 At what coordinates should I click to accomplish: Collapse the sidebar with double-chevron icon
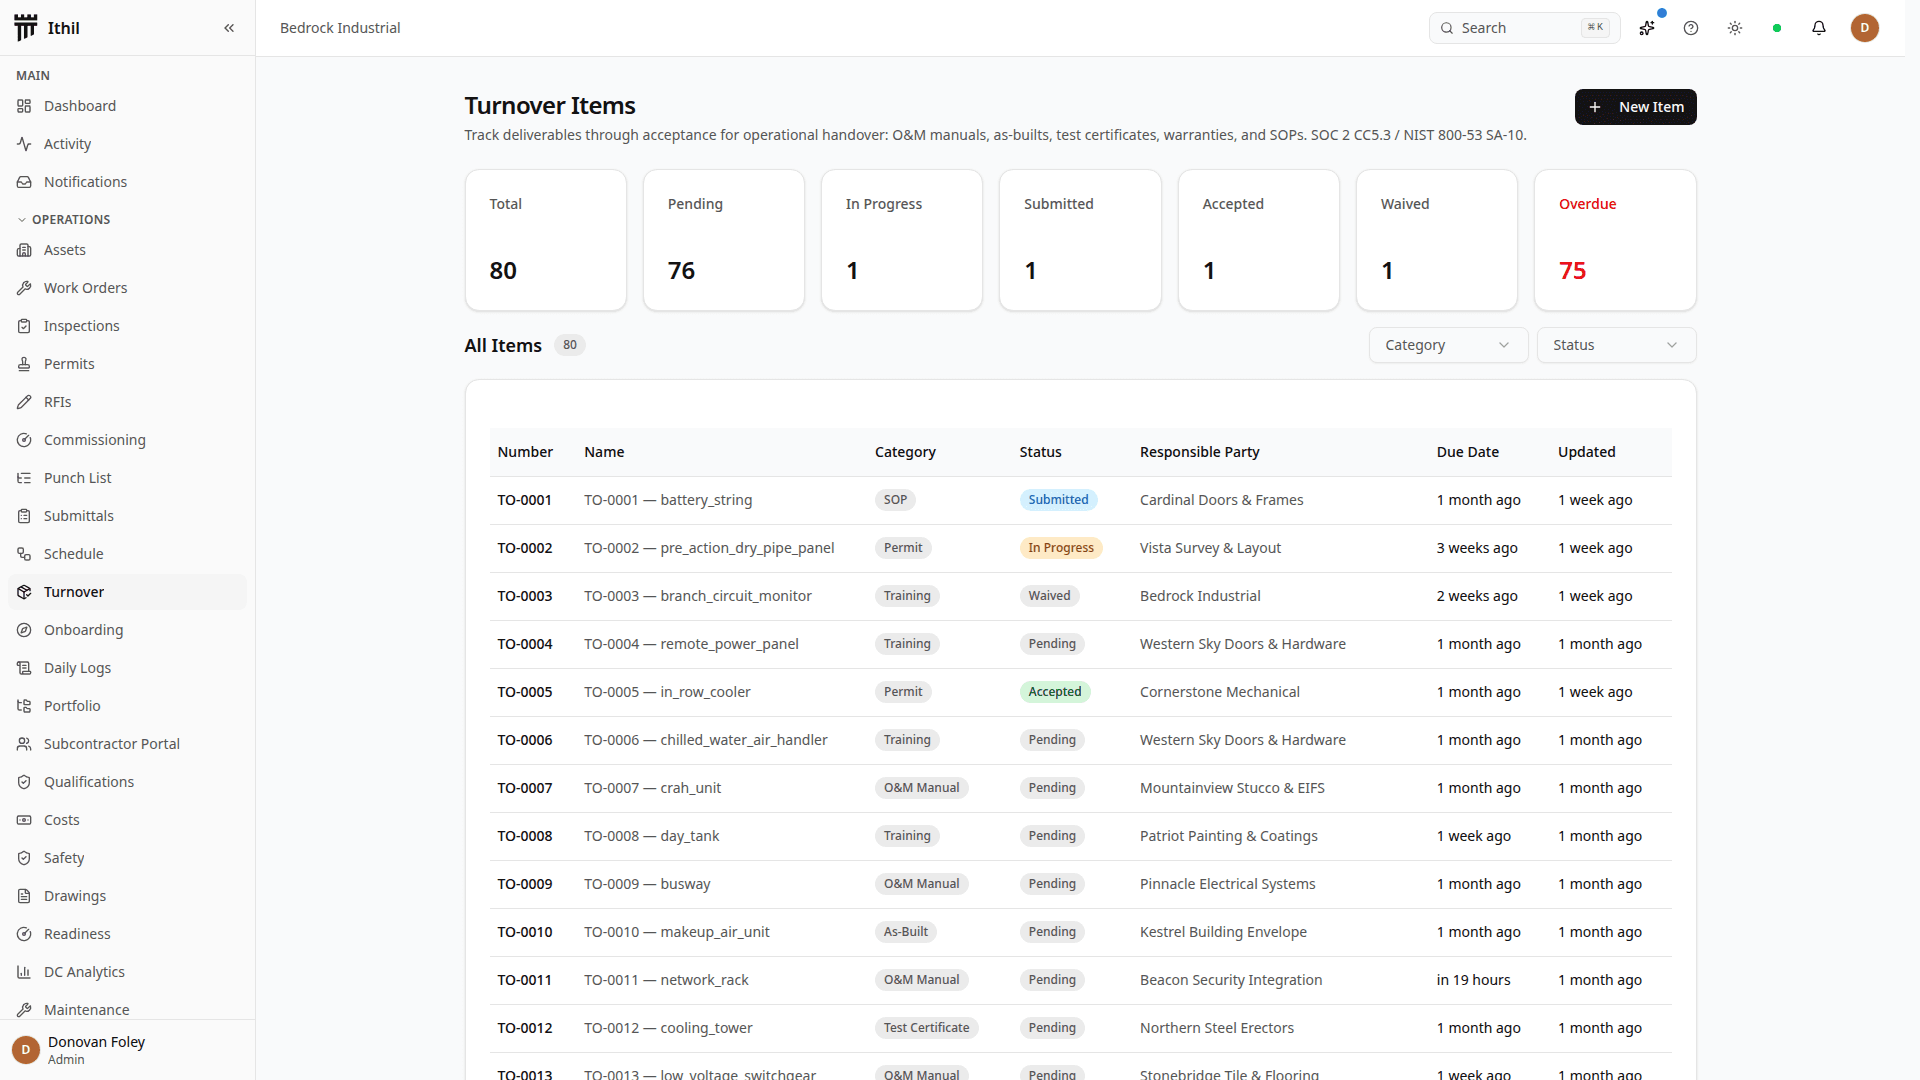(229, 28)
